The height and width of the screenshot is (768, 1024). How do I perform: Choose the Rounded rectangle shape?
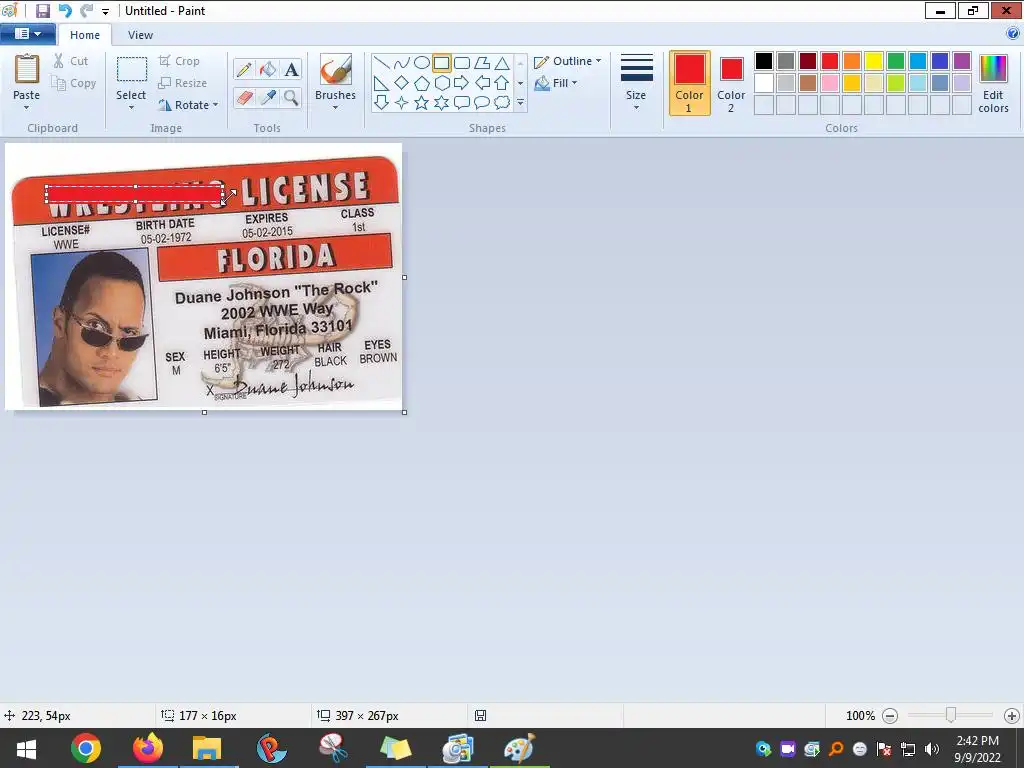coord(462,63)
